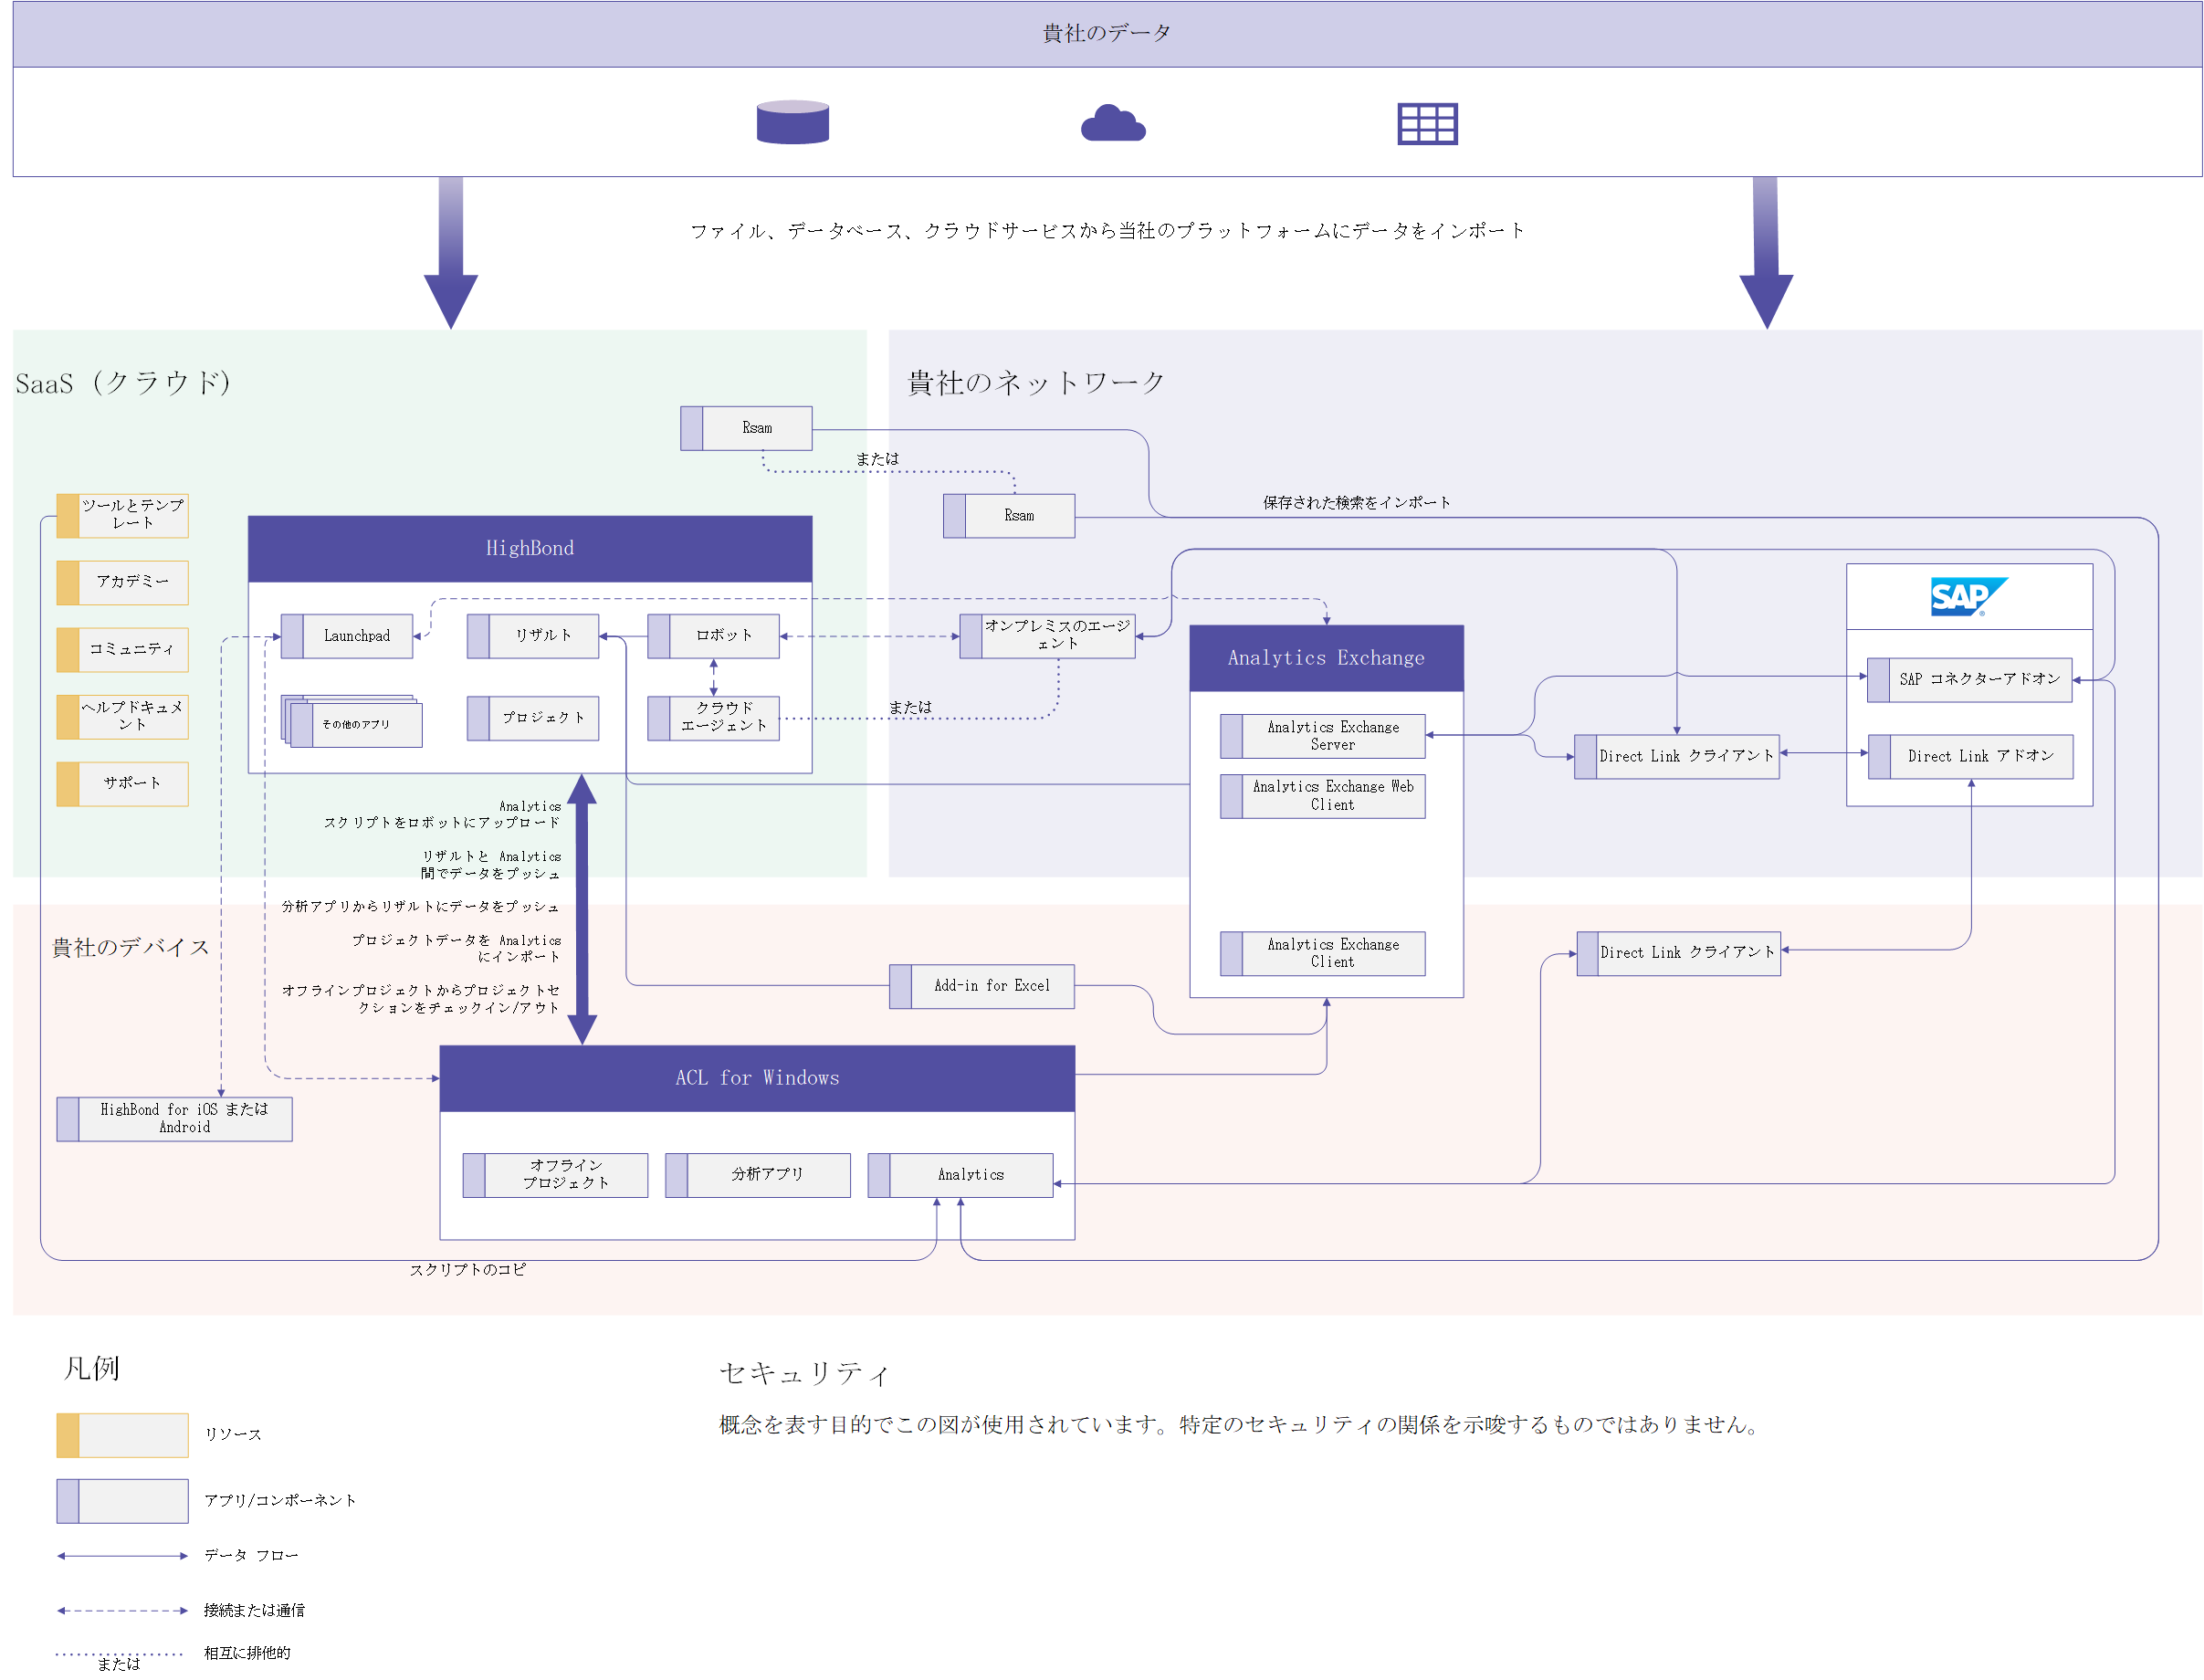Click the database cylinder icon
This screenshot has height=1680, width=2204.
[x=792, y=122]
